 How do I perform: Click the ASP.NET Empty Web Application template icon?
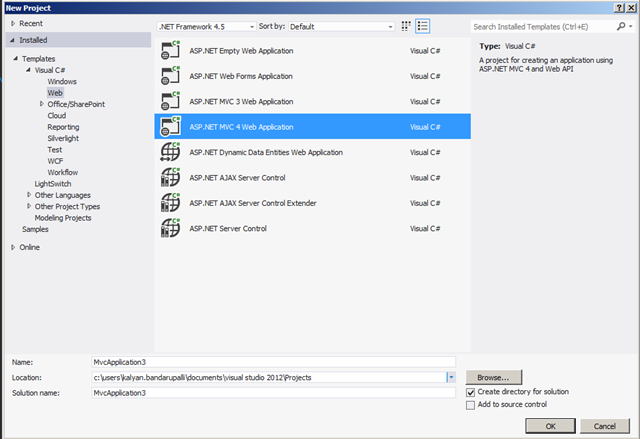pyautogui.click(x=170, y=51)
